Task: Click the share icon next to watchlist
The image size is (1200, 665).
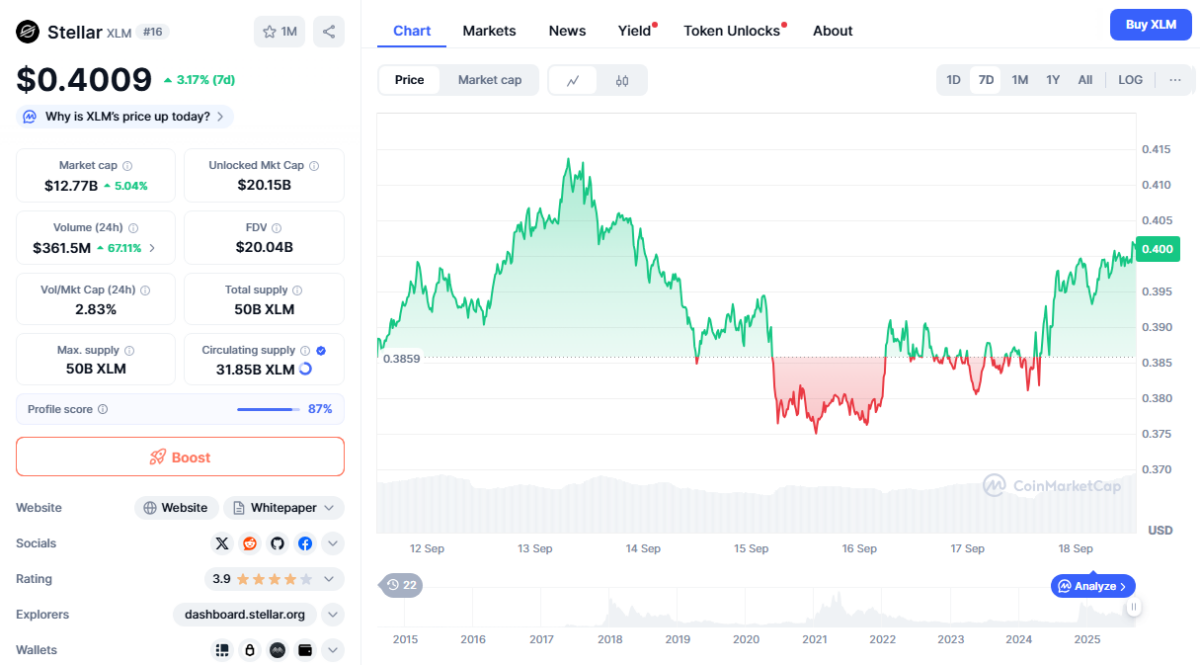Action: 328,32
